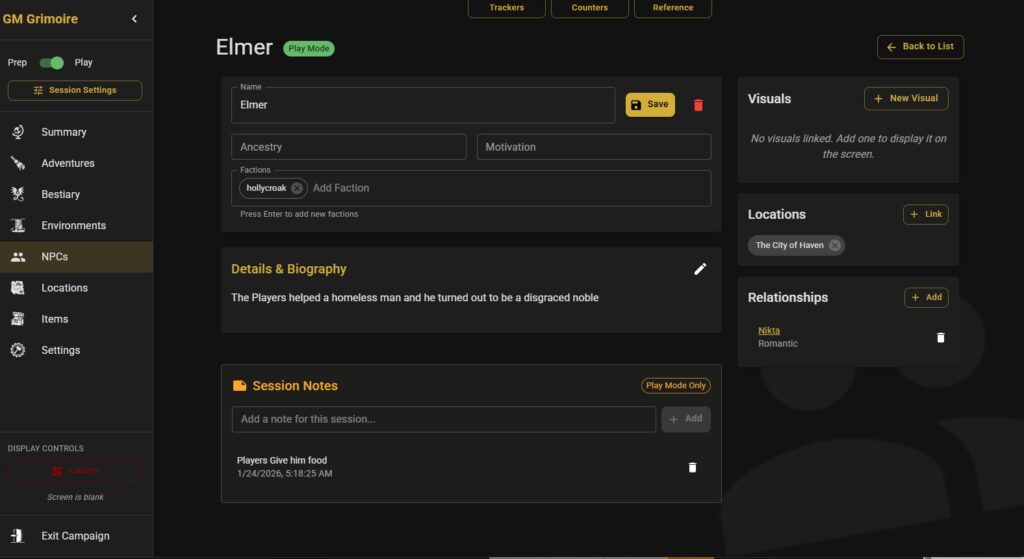Add a New Visual
This screenshot has width=1024, height=559.
[x=906, y=99]
